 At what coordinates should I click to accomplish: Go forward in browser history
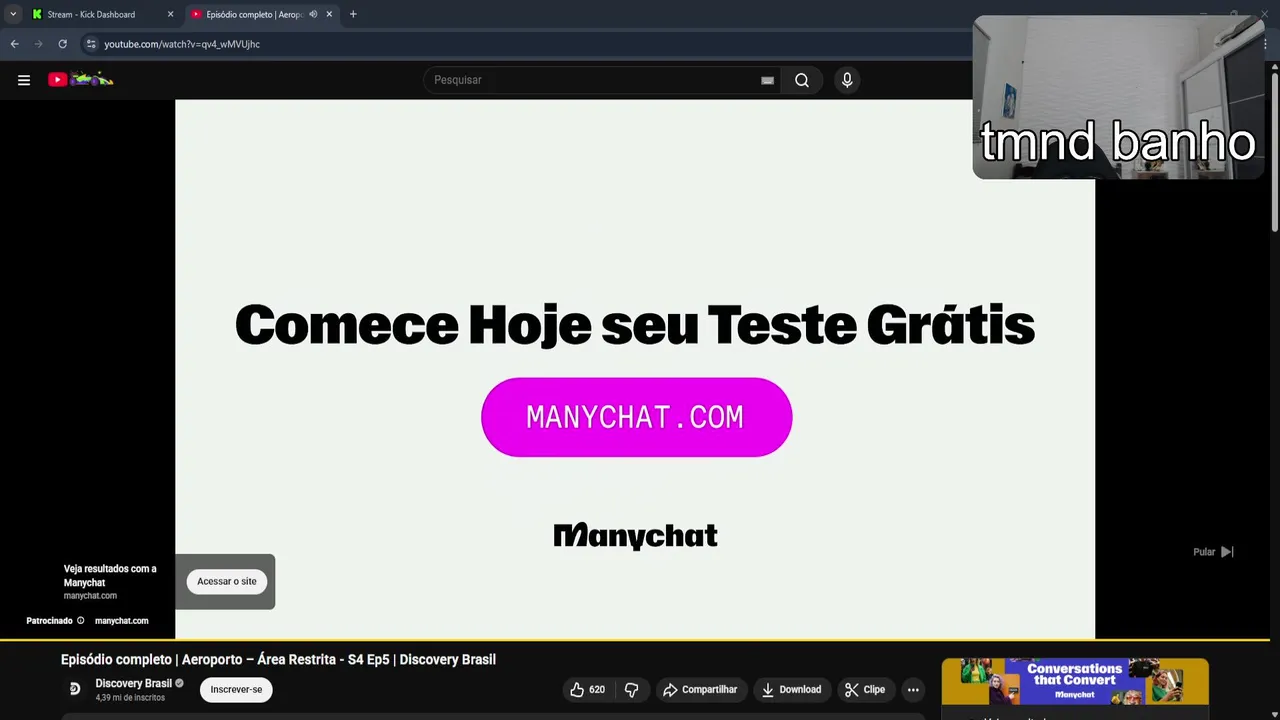38,44
